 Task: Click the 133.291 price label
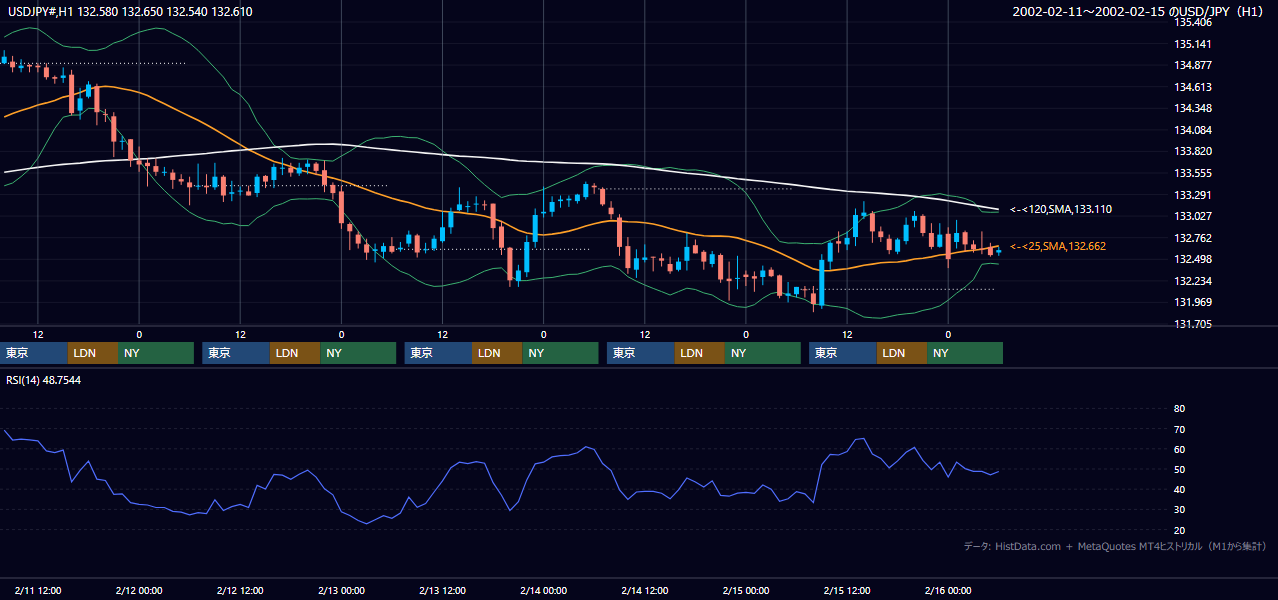[x=1193, y=195]
